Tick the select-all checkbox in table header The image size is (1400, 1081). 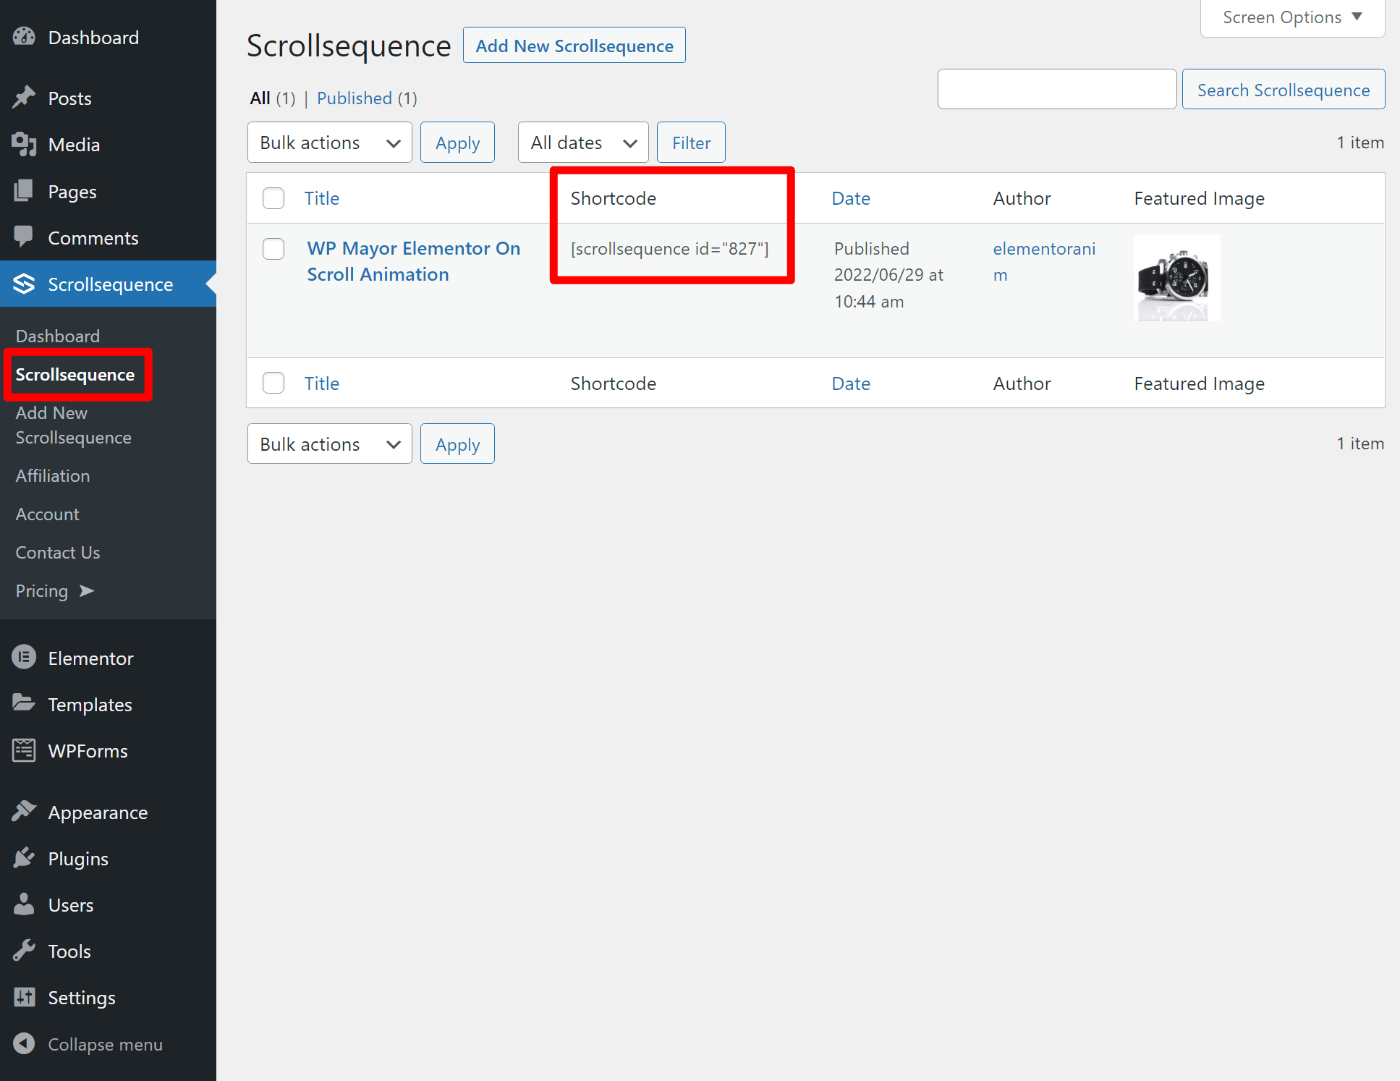(273, 198)
